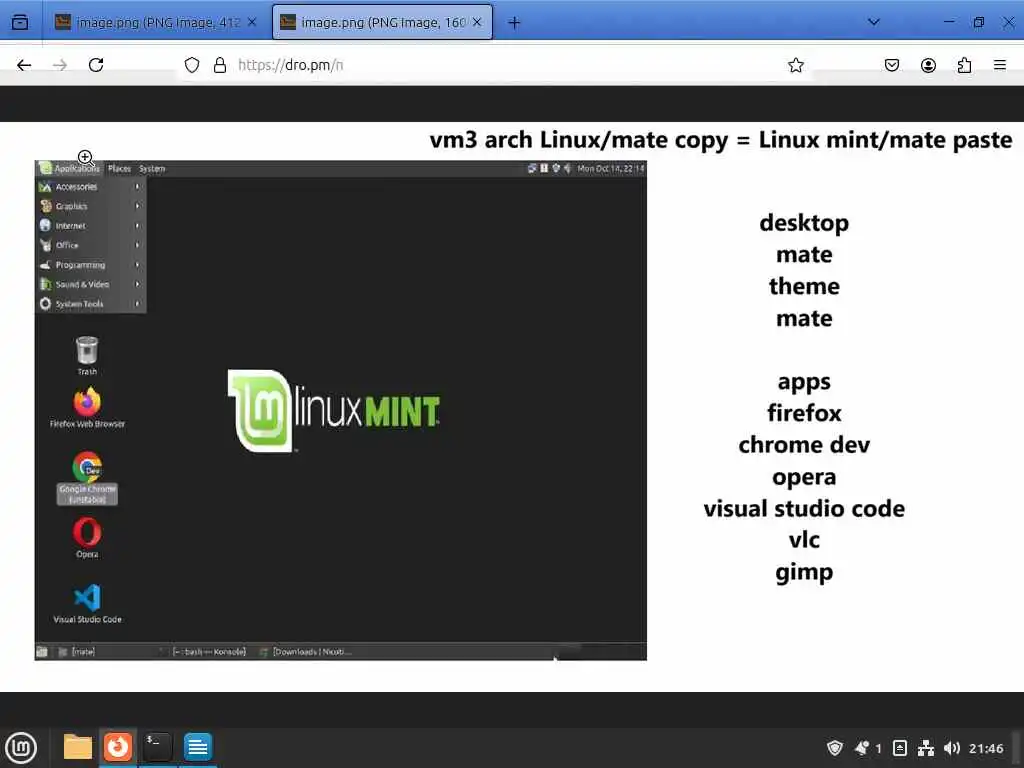Close the first image.png tab
The image size is (1024, 768).
coord(251,22)
